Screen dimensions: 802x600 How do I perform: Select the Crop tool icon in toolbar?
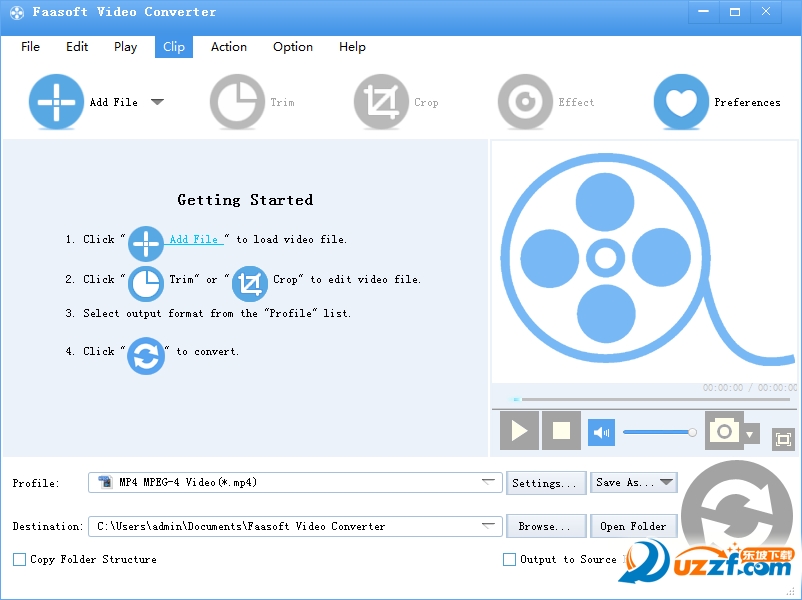[381, 101]
